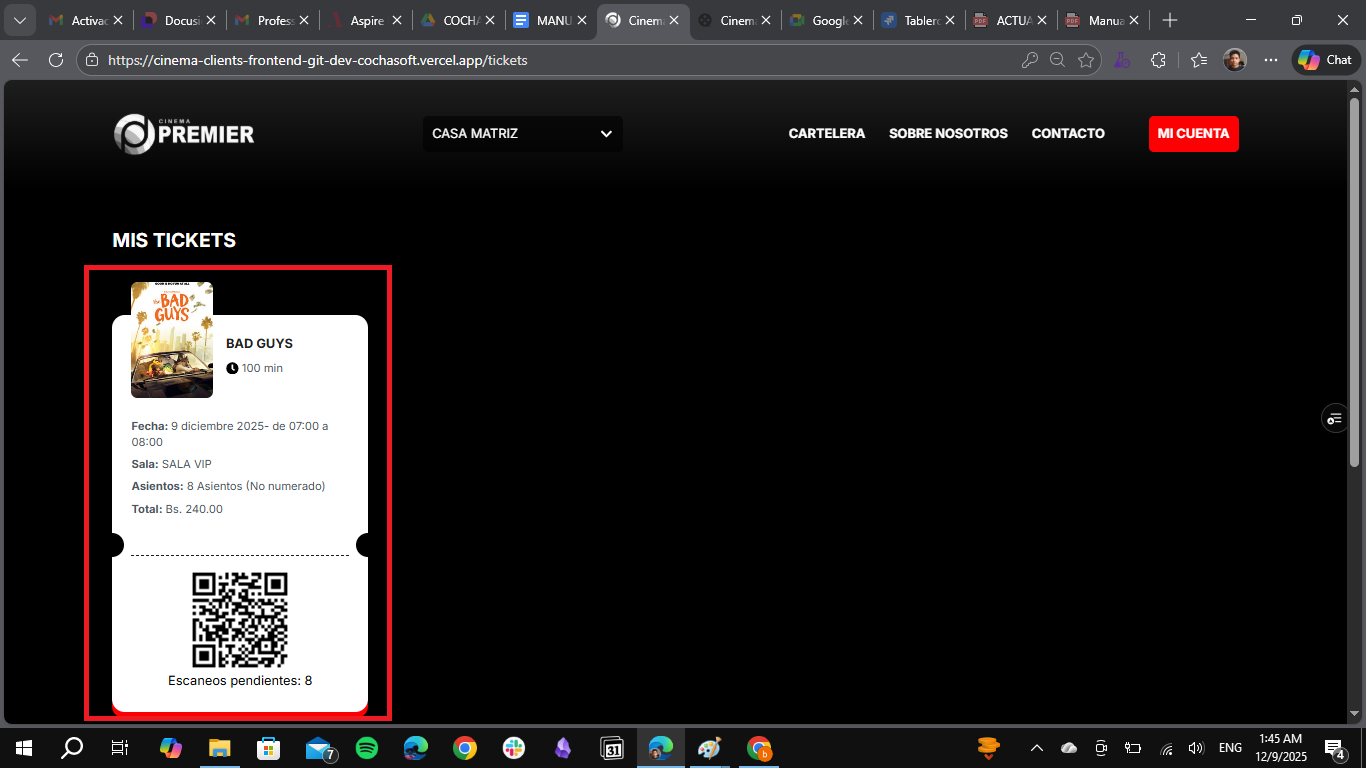
Task: Open the browser profile avatar
Action: pos(1234,60)
